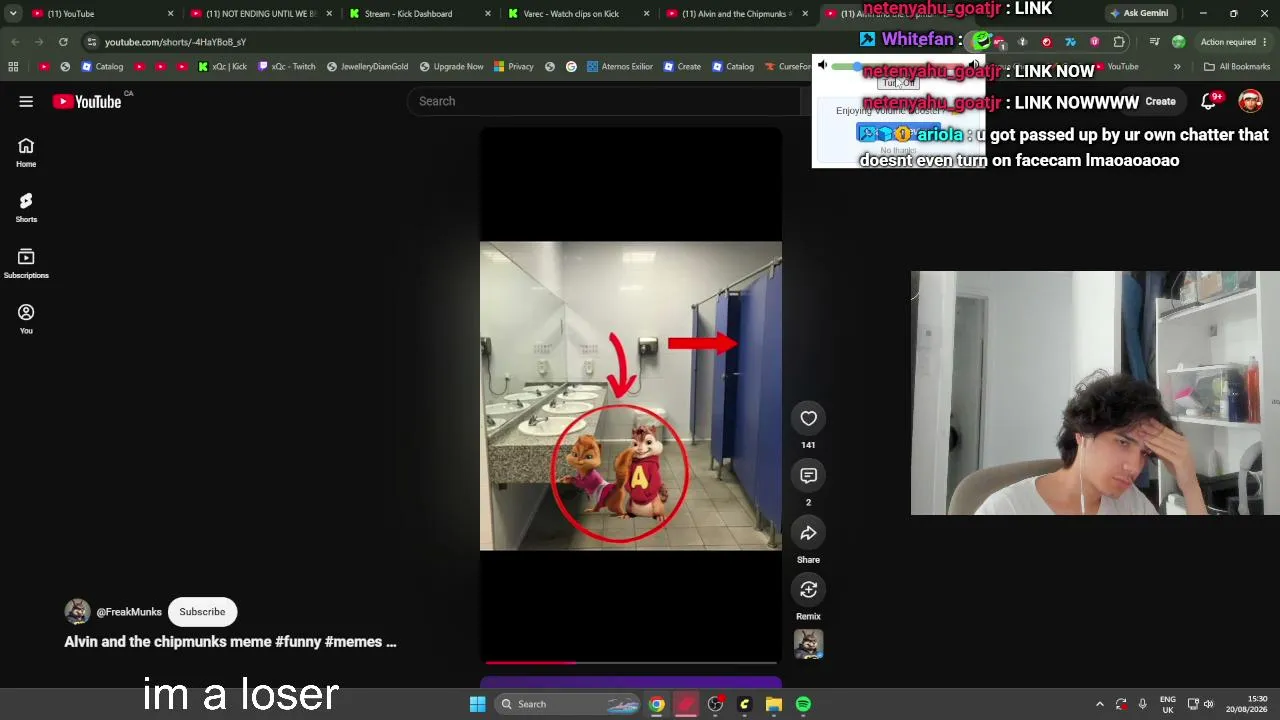This screenshot has width=1280, height=720.
Task: Open the browser Extensions puzzle icon
Action: pyautogui.click(x=1119, y=42)
